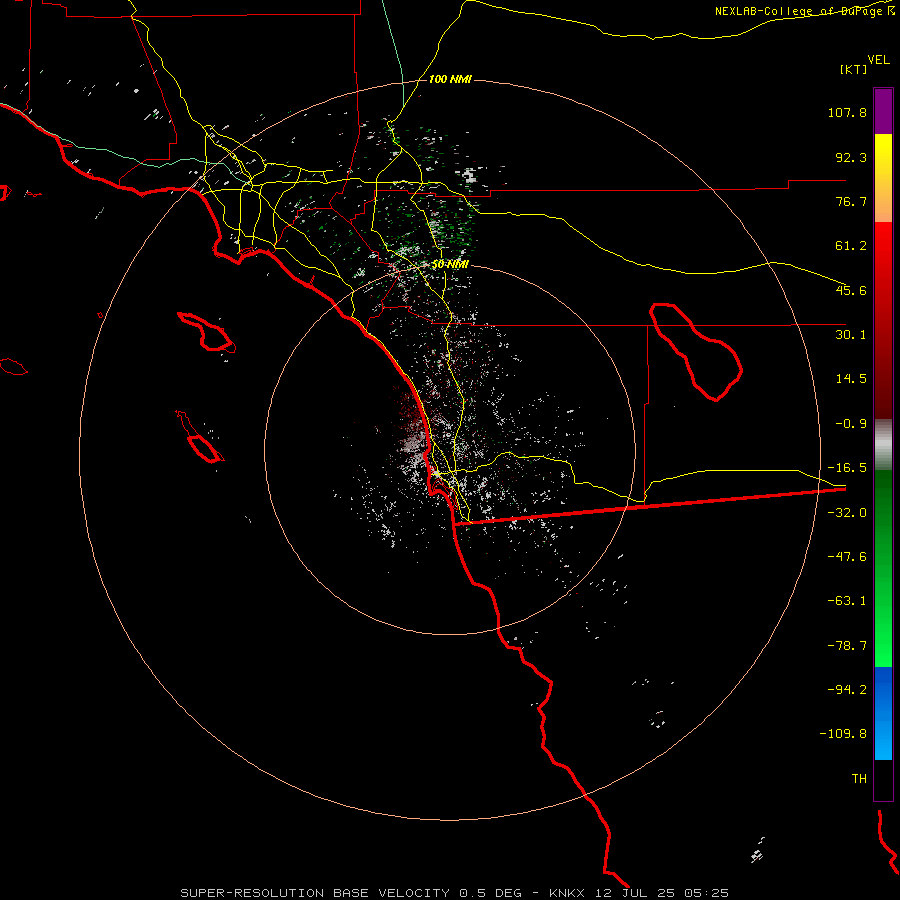Viewport: 900px width, 900px height.
Task: Click the [KT] units label
Action: pyautogui.click(x=854, y=69)
